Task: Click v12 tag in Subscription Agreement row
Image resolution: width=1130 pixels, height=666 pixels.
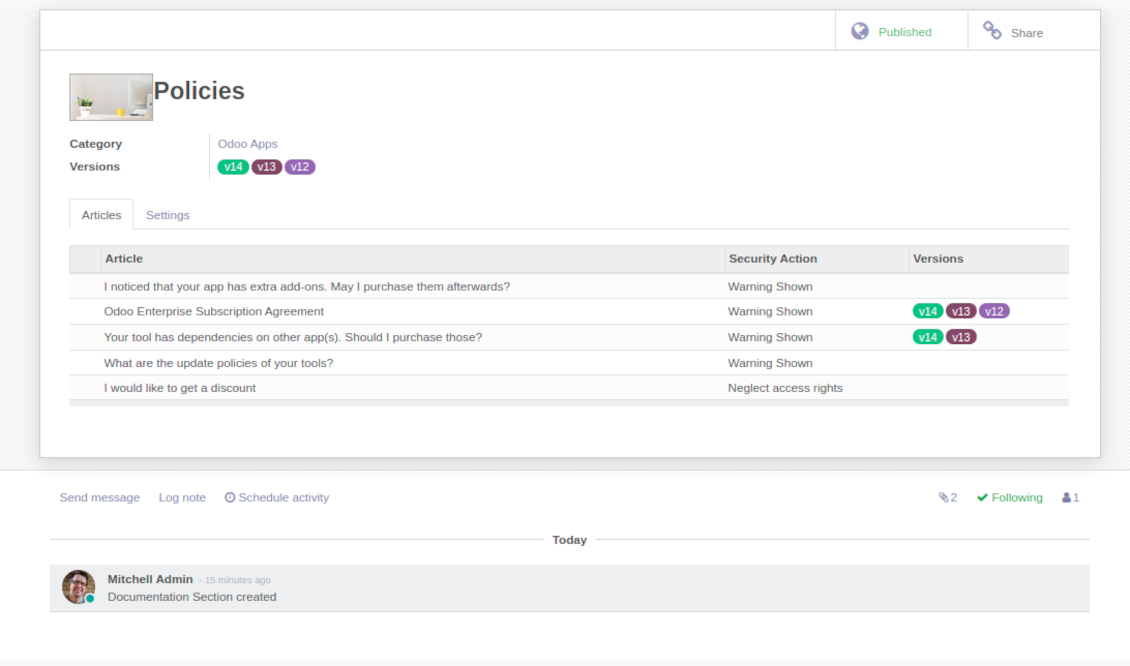Action: click(994, 311)
